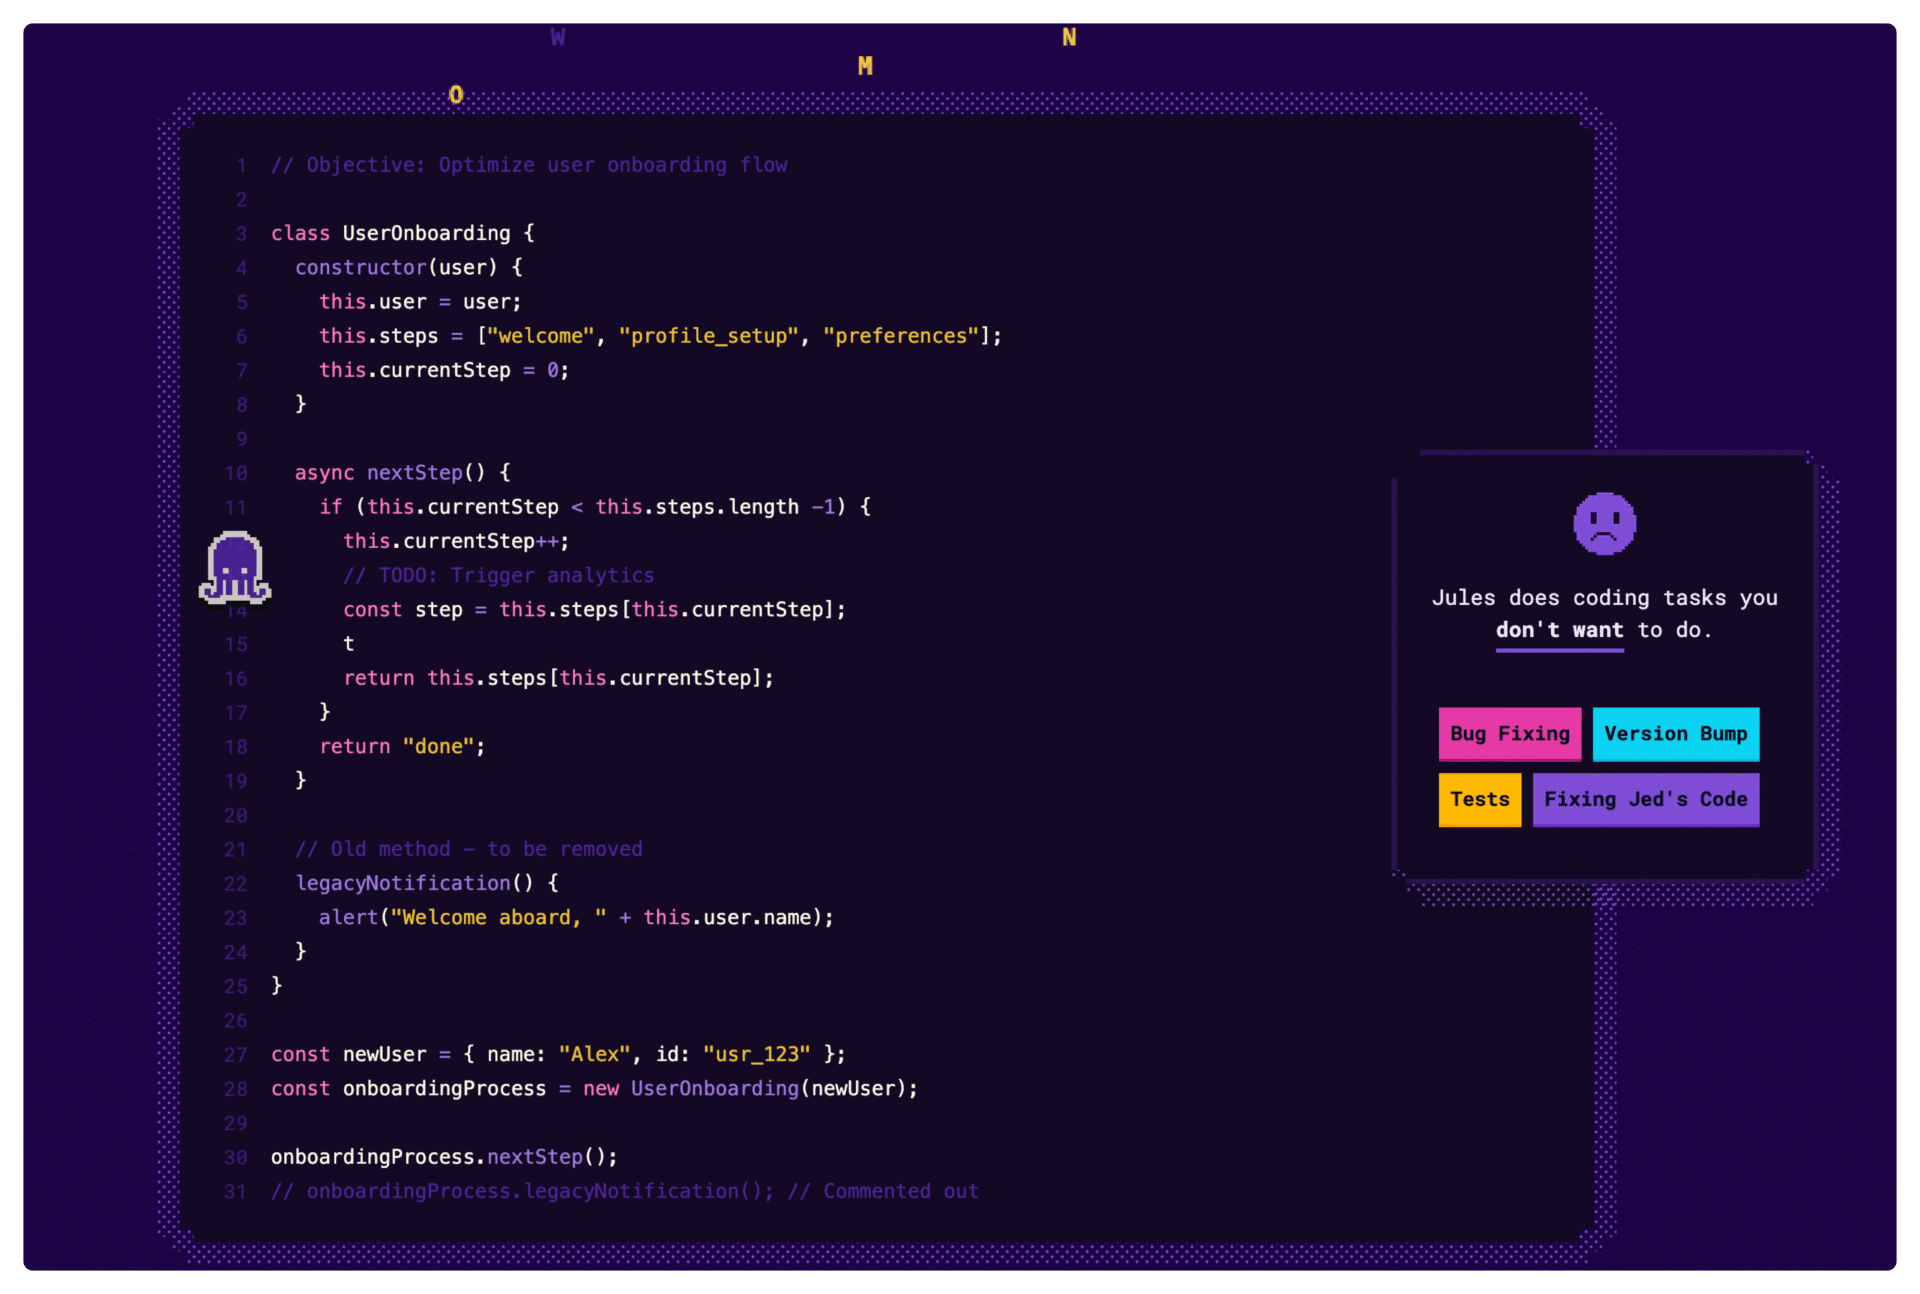This screenshot has width=1920, height=1294.
Task: Click line number 30 in gutter
Action: tap(236, 1157)
